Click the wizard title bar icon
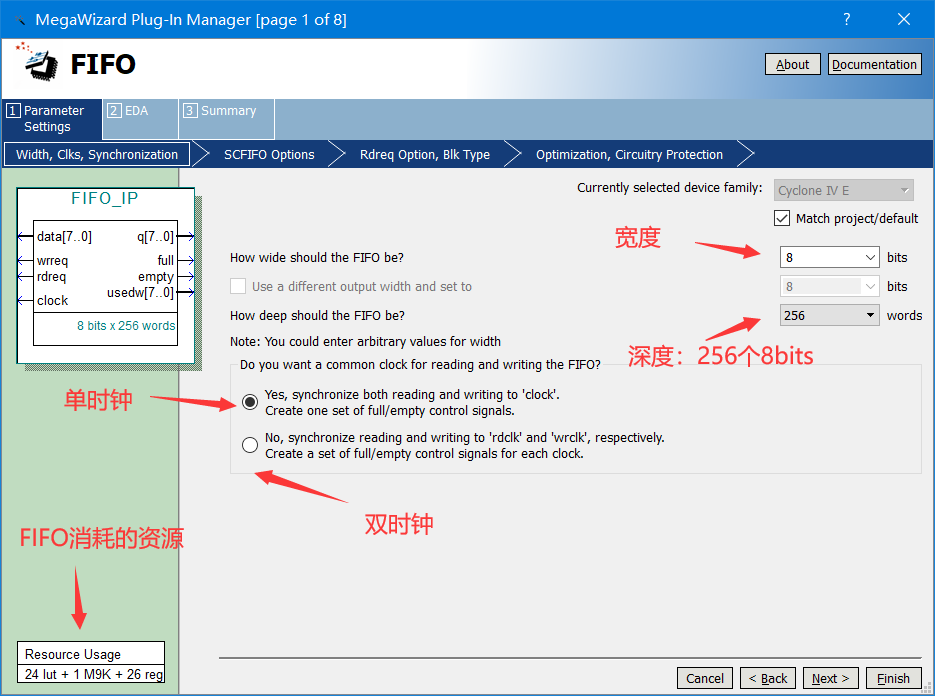 (x=21, y=20)
